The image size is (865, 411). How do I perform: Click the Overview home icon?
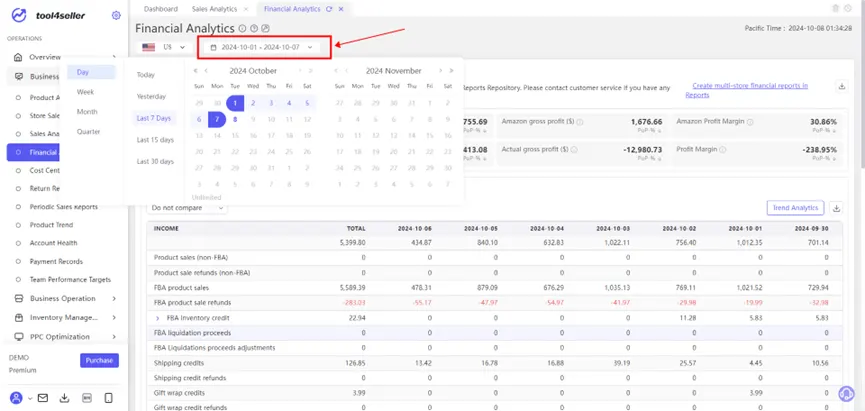pyautogui.click(x=18, y=57)
